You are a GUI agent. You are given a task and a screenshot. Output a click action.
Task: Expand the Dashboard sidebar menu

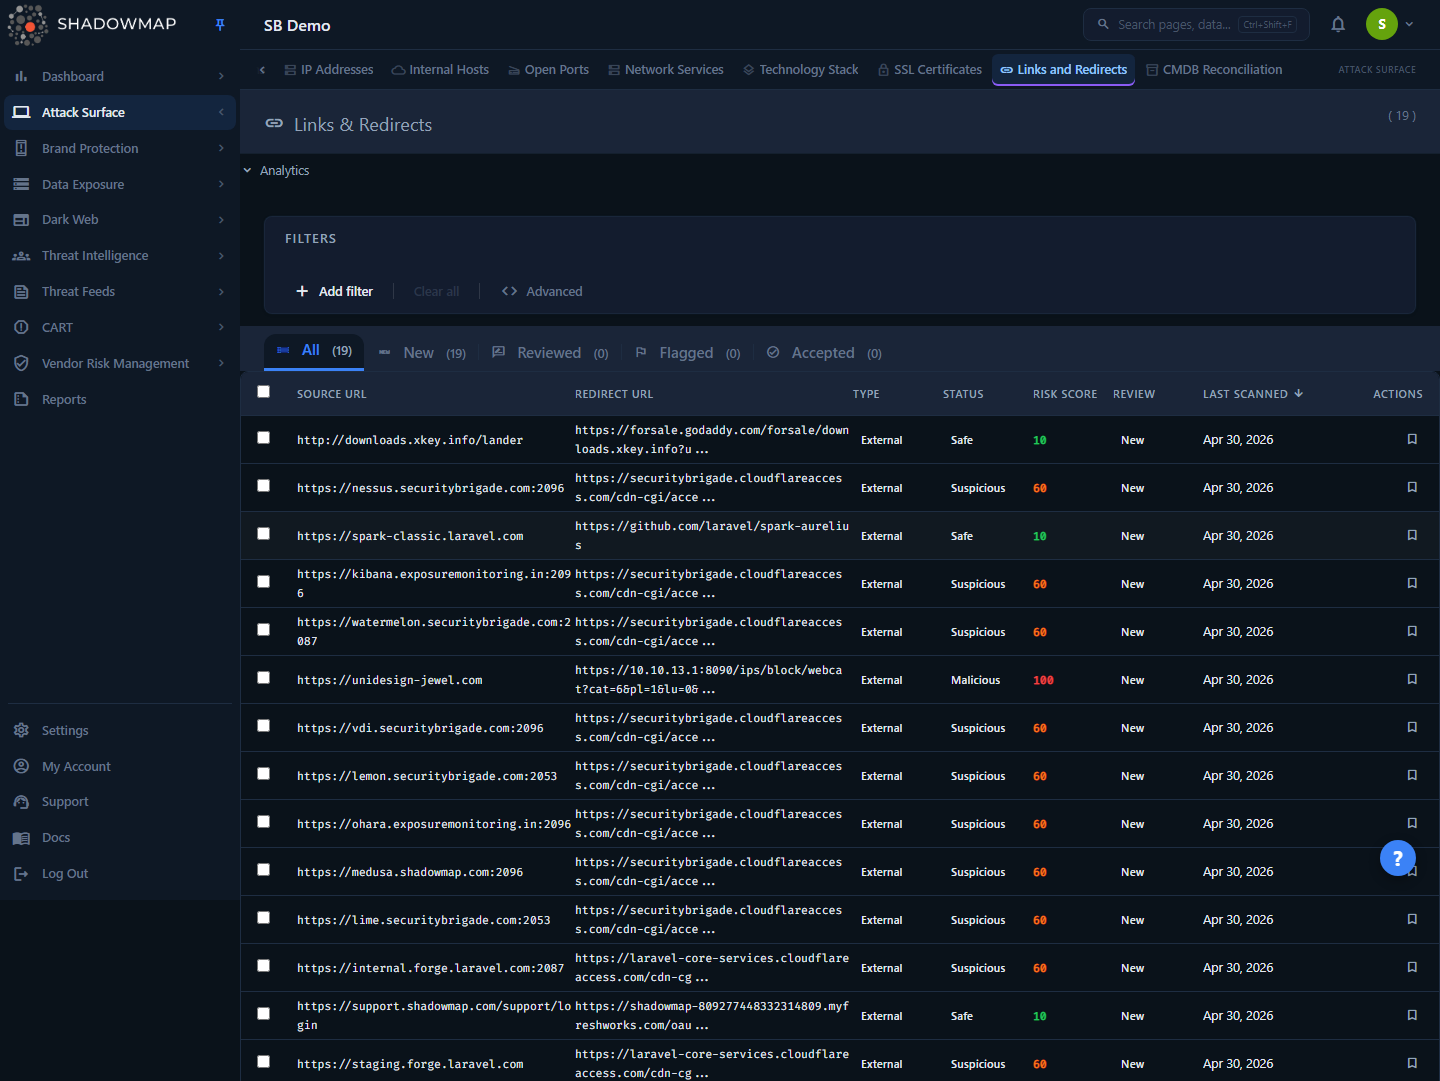(x=221, y=76)
